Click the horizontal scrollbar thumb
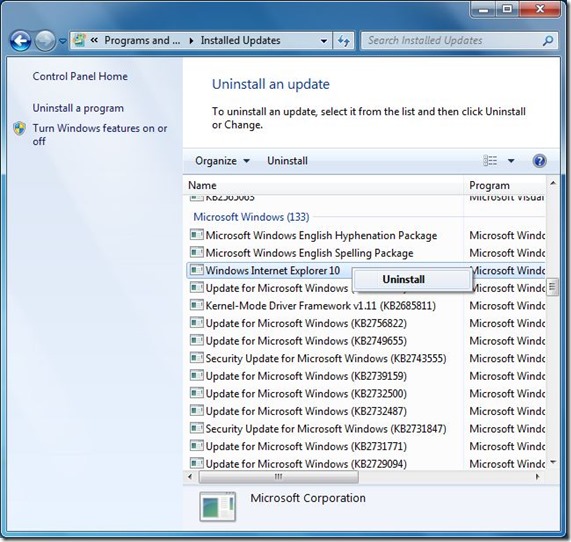 pos(279,476)
